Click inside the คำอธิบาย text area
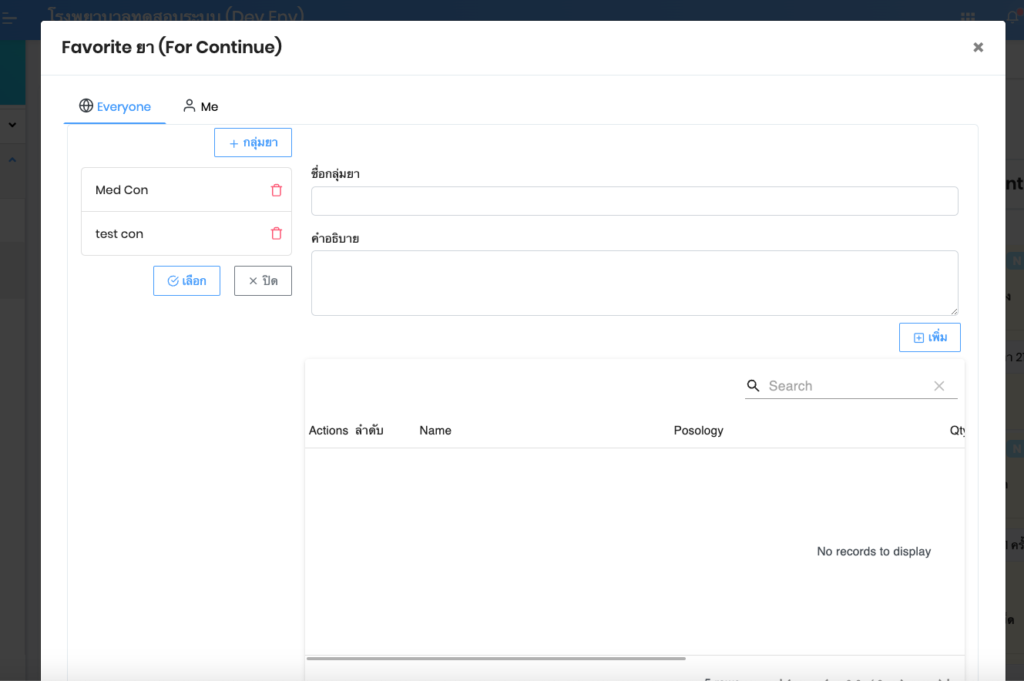The width and height of the screenshot is (1024, 681). click(x=634, y=283)
